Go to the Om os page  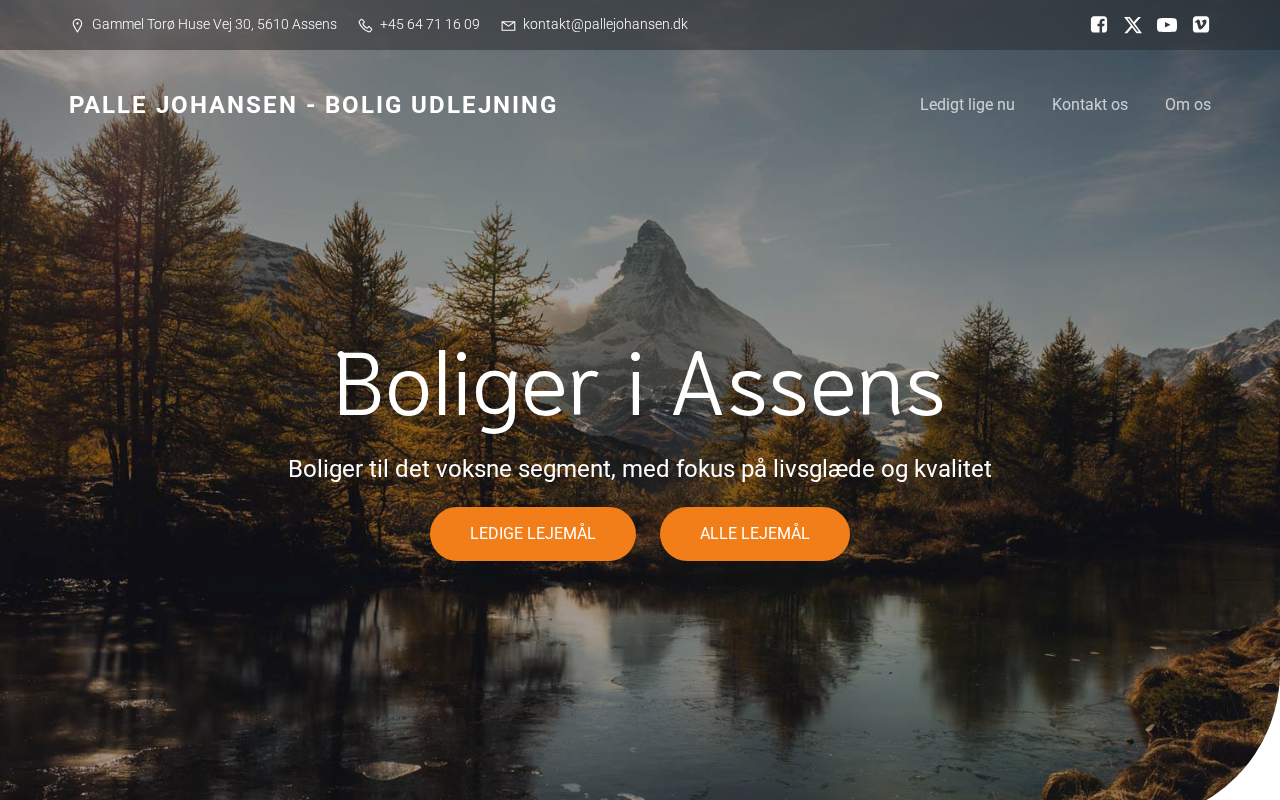point(1188,105)
